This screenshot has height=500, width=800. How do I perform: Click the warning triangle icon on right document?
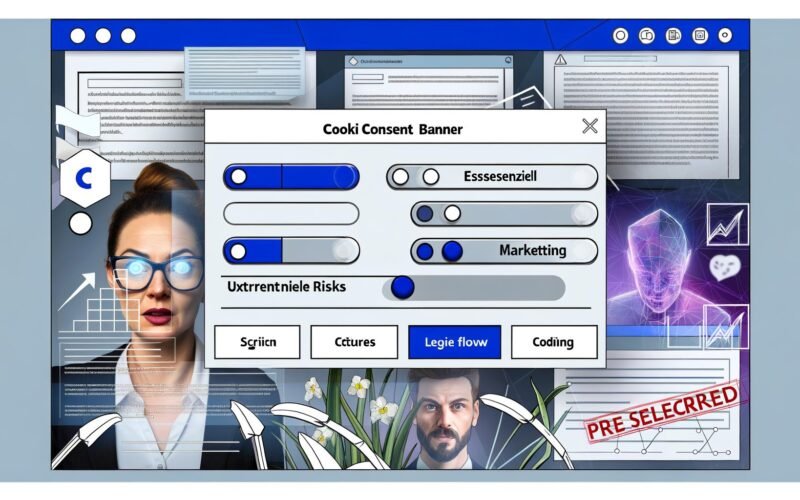(561, 60)
